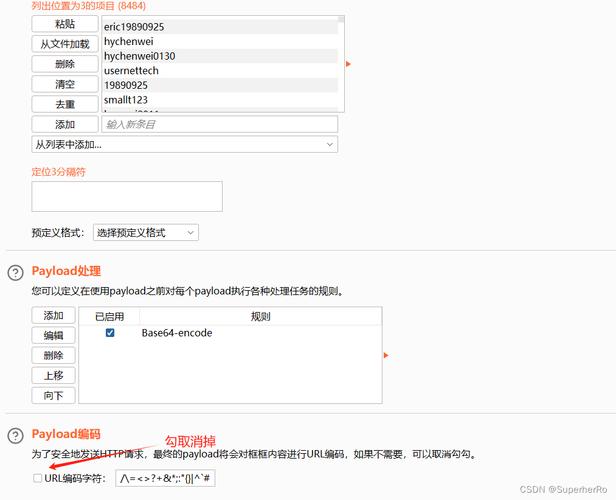This screenshot has height=500, width=616.
Task: Click 删除 in the Payload处理 section
Action: (53, 355)
